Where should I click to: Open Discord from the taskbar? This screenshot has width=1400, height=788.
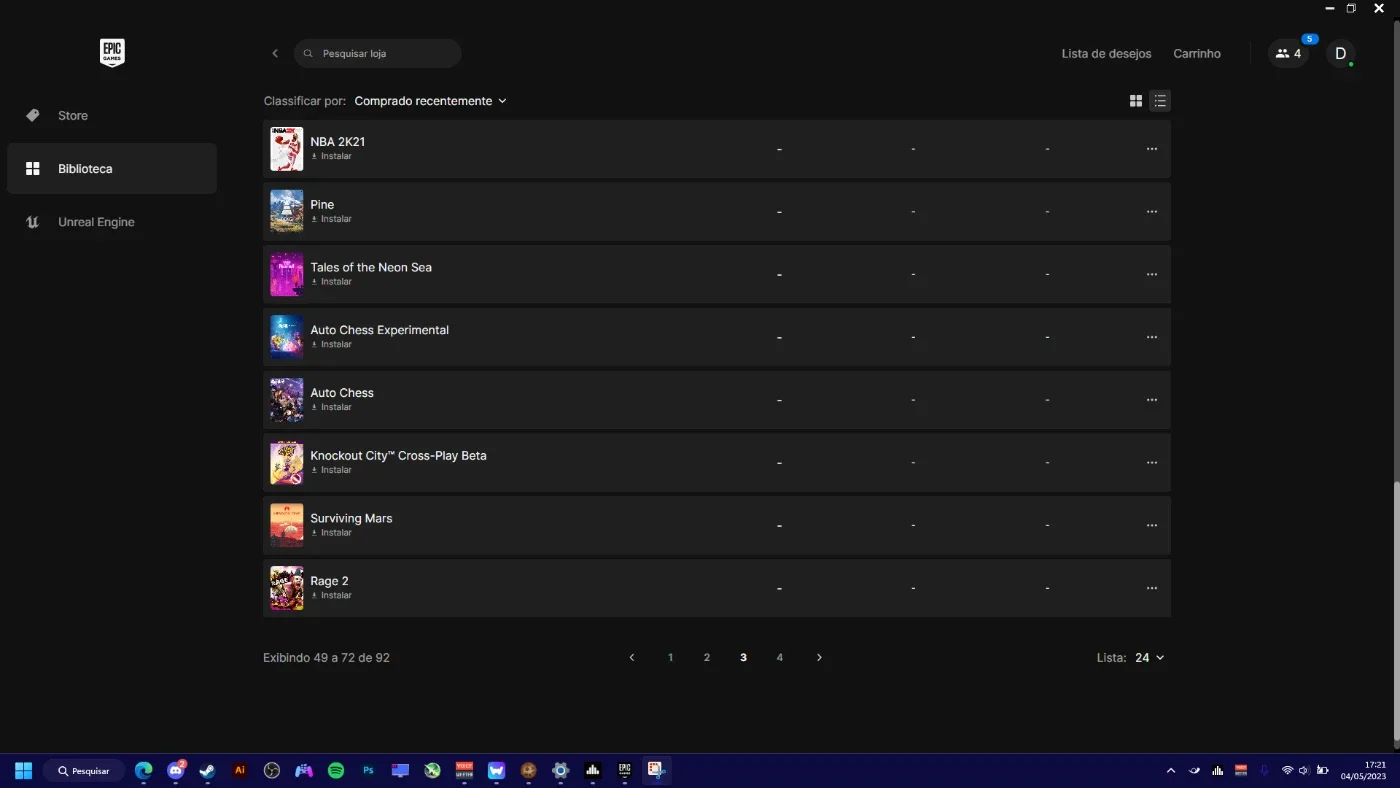tap(176, 771)
